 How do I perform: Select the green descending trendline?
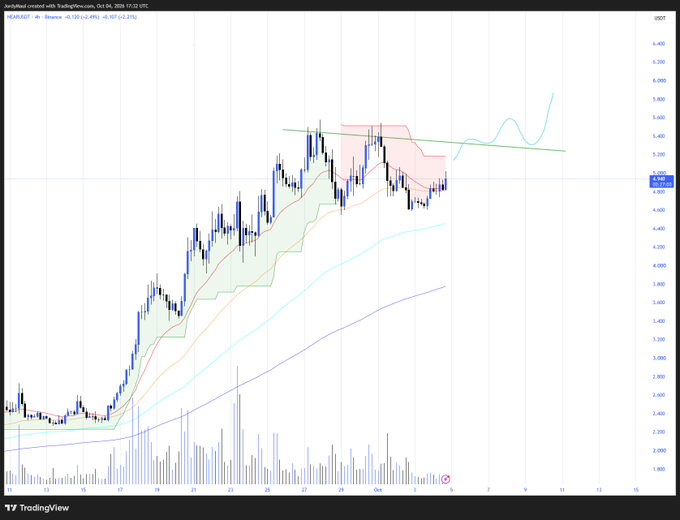point(424,141)
